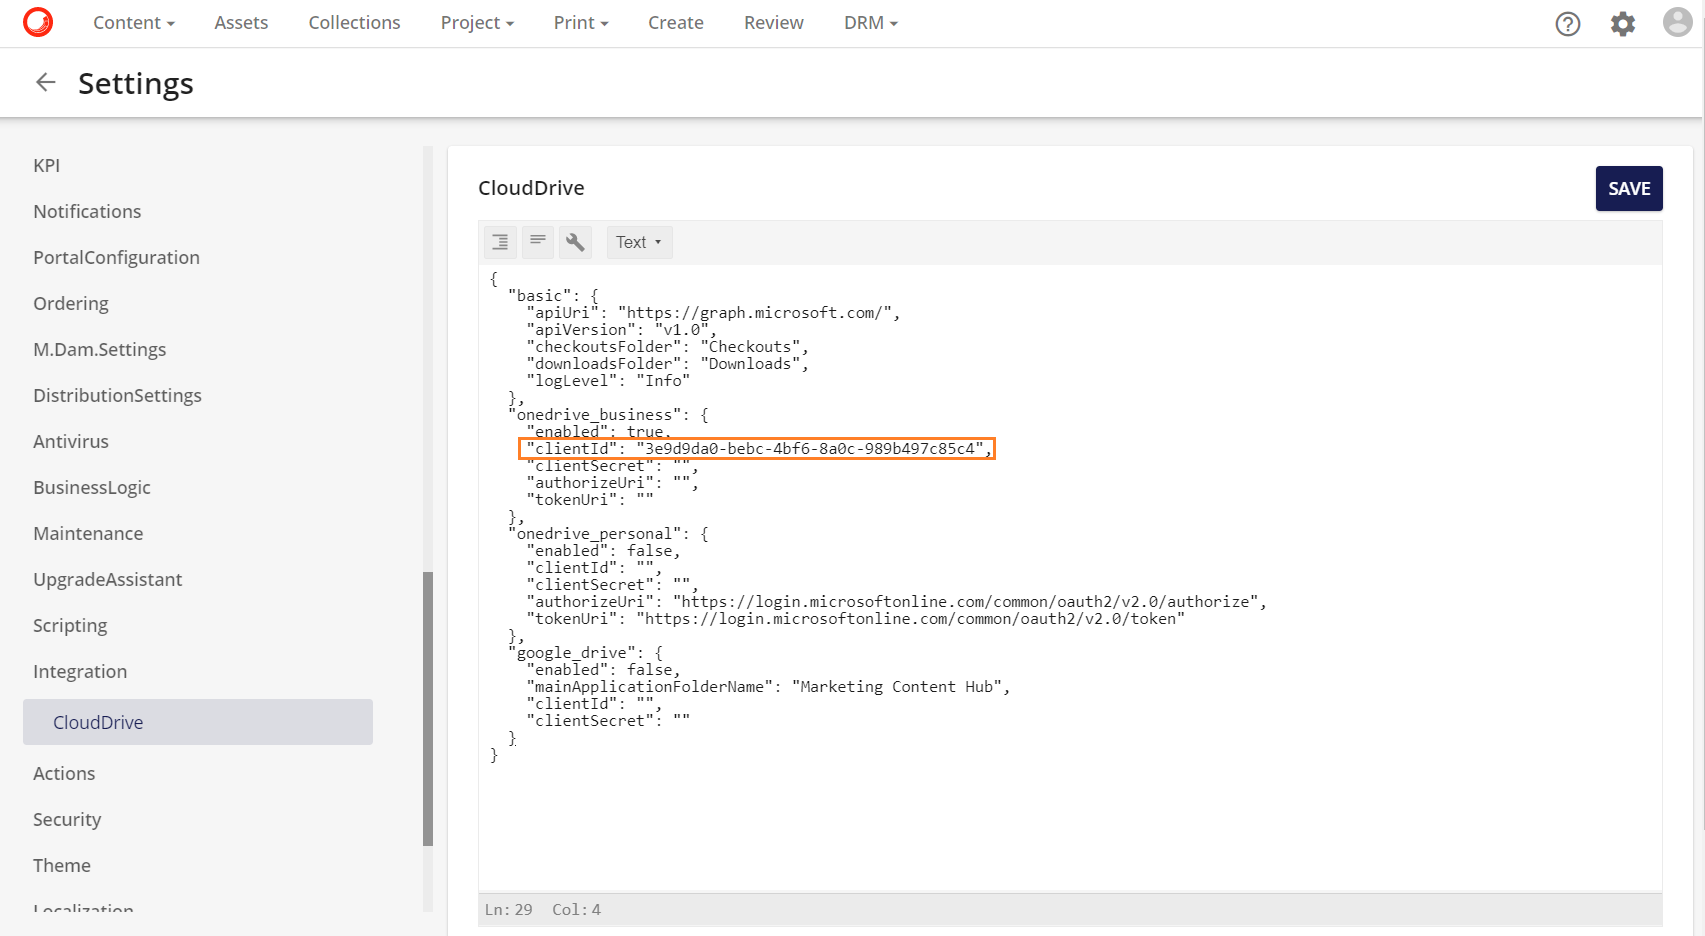Open the settings gear icon
The width and height of the screenshot is (1705, 936).
pos(1623,23)
